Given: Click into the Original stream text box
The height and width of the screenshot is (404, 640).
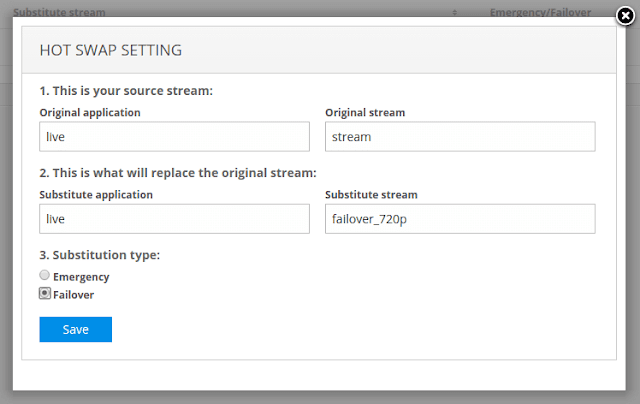Looking at the screenshot, I should click(460, 137).
